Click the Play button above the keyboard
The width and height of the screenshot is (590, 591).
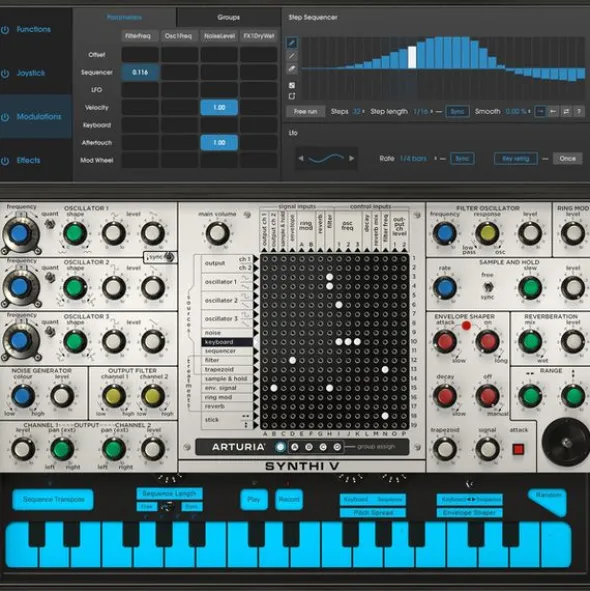(254, 500)
